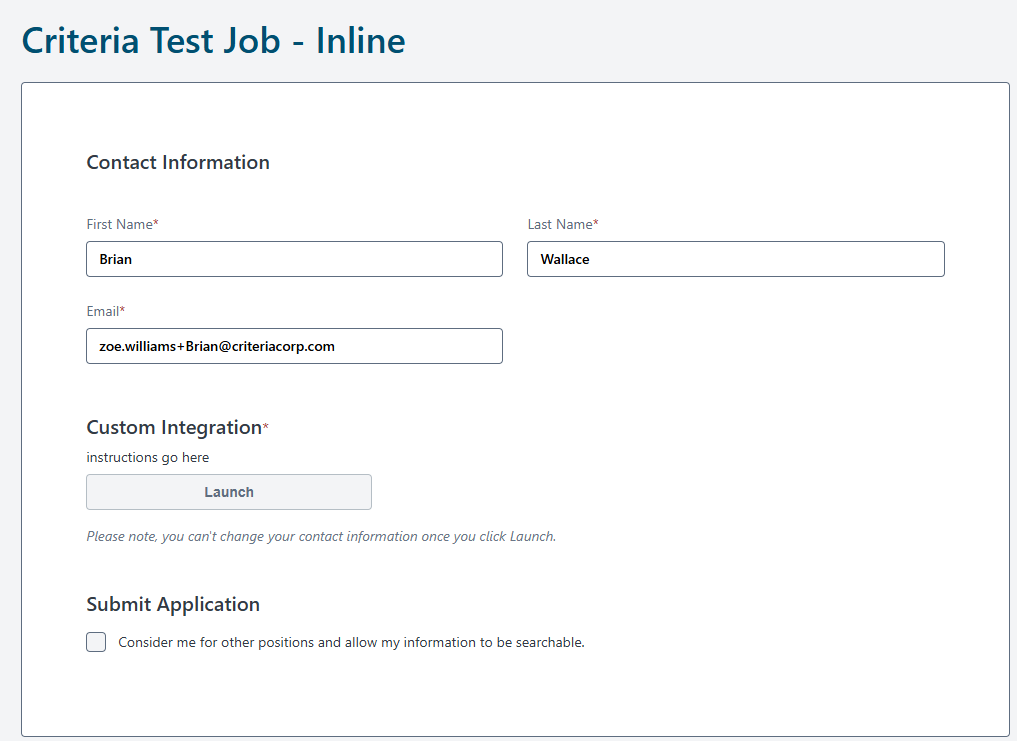Click the Last Name label
Screen dimensions: 1017x741
563,224
